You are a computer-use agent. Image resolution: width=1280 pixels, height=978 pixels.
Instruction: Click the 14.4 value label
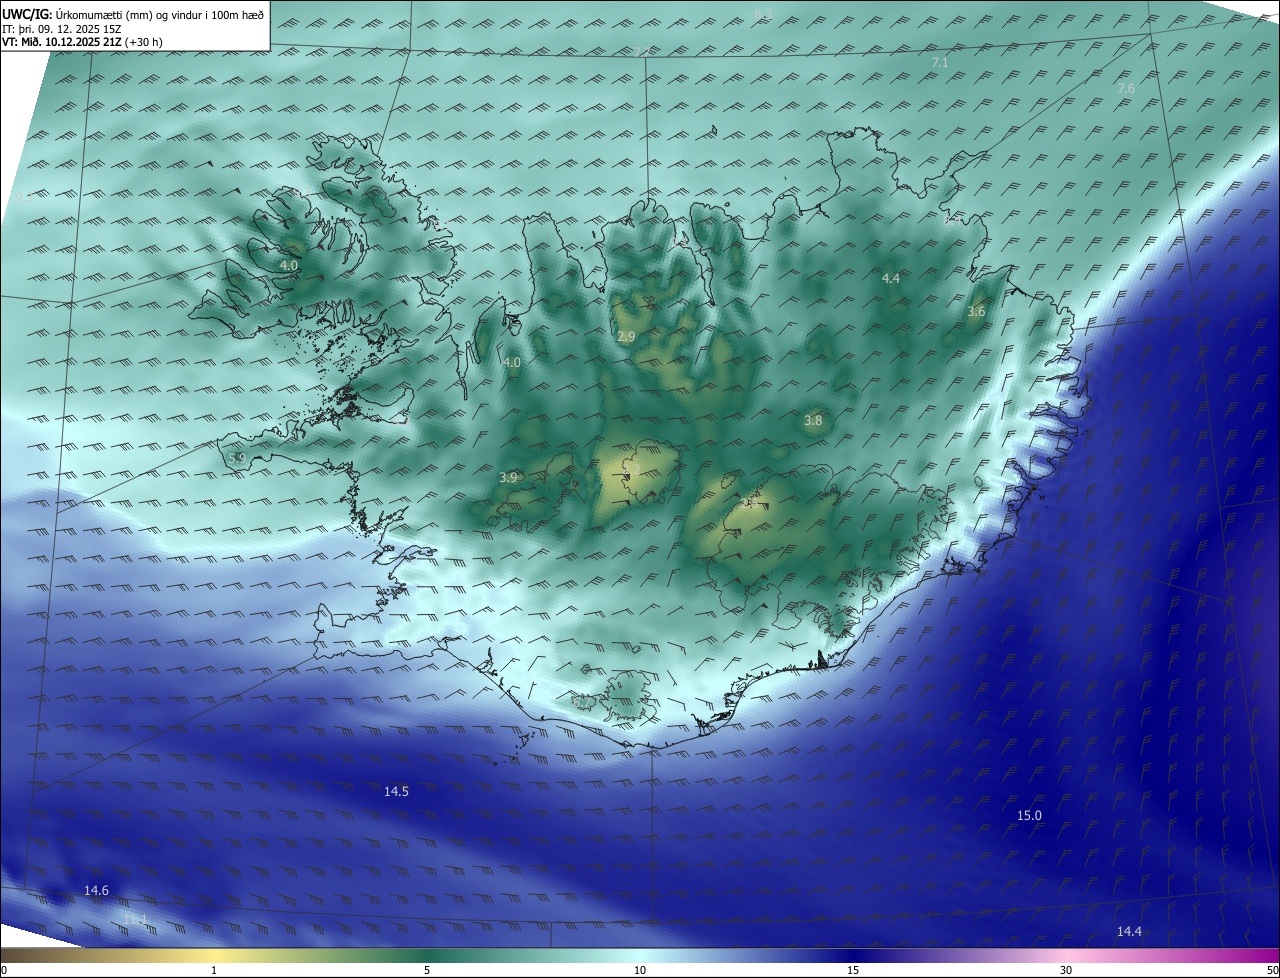click(x=1129, y=931)
